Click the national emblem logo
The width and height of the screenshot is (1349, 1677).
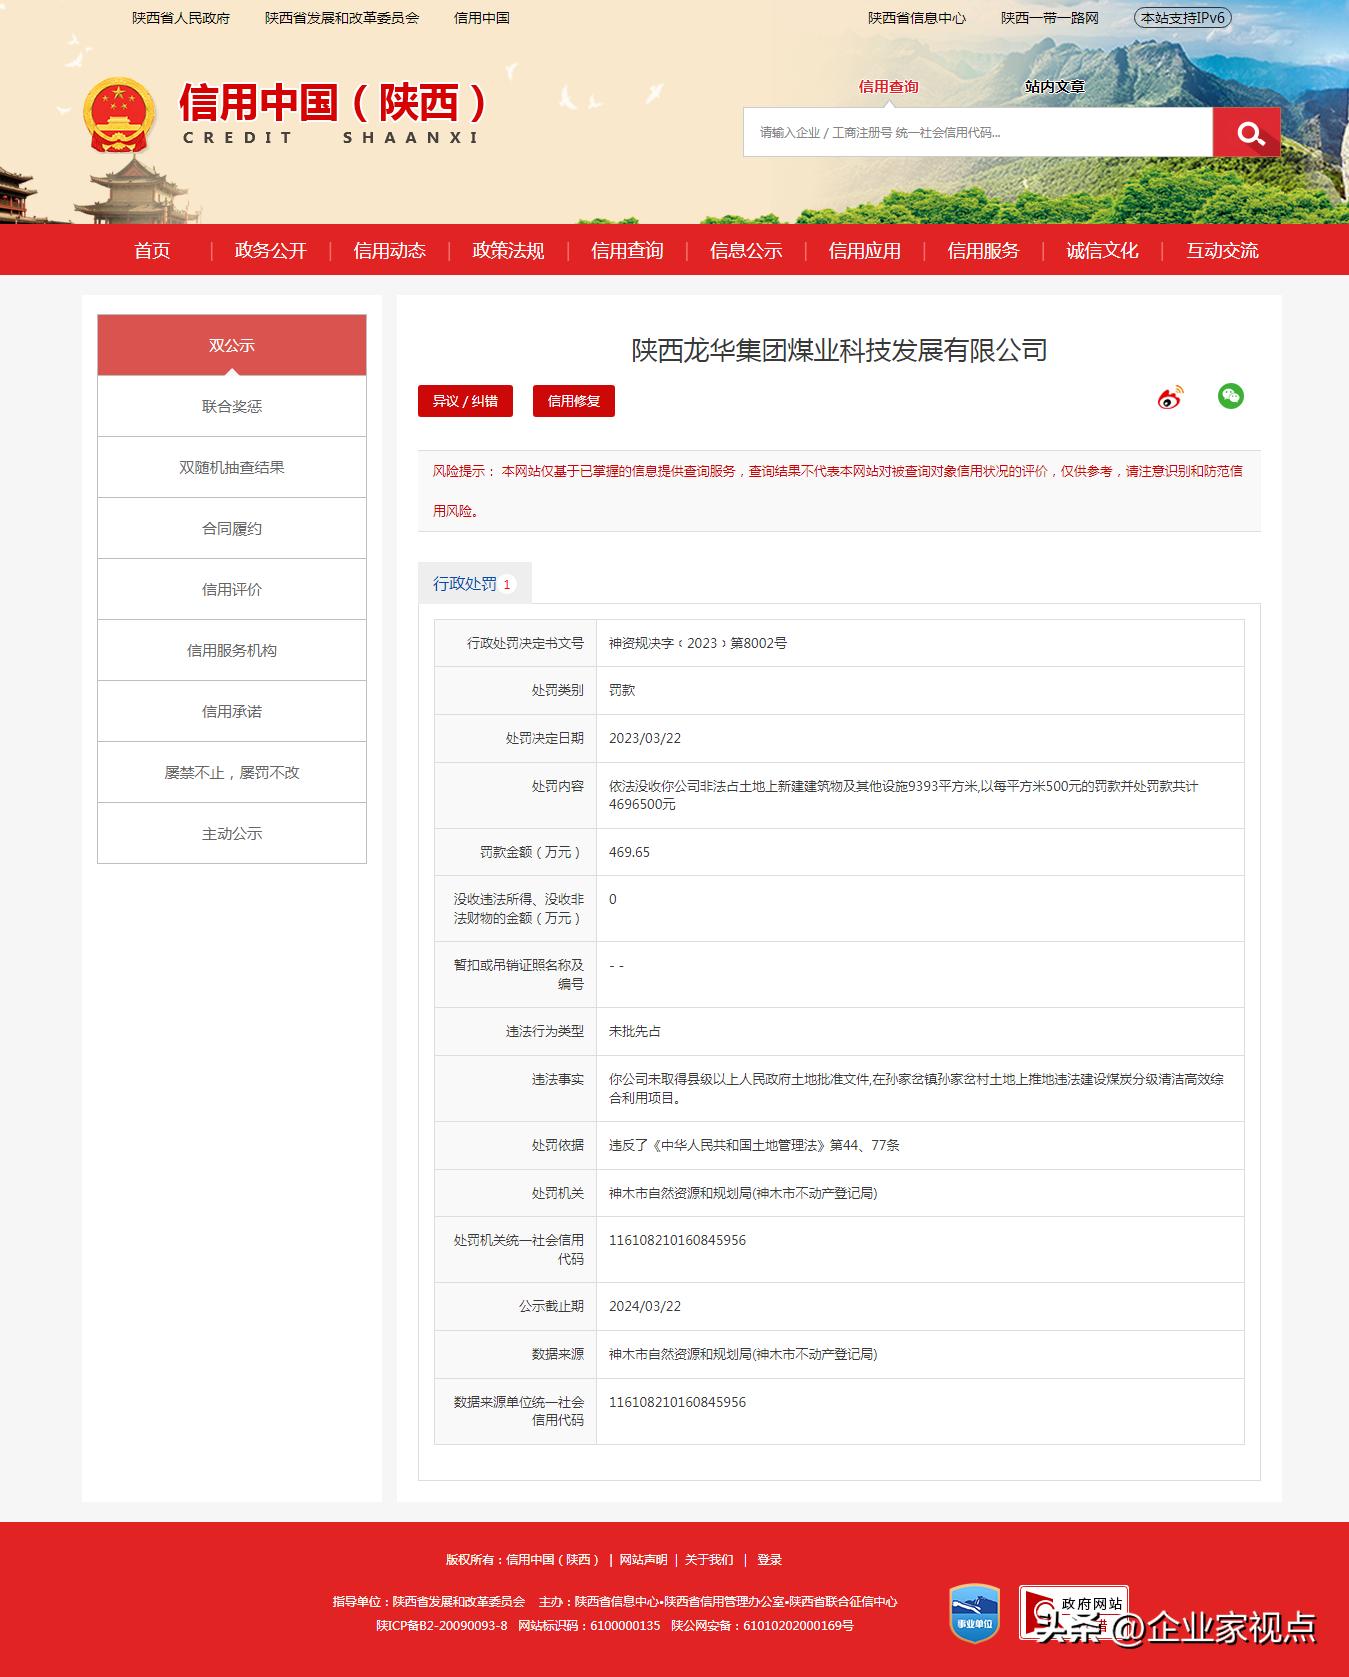pos(120,114)
